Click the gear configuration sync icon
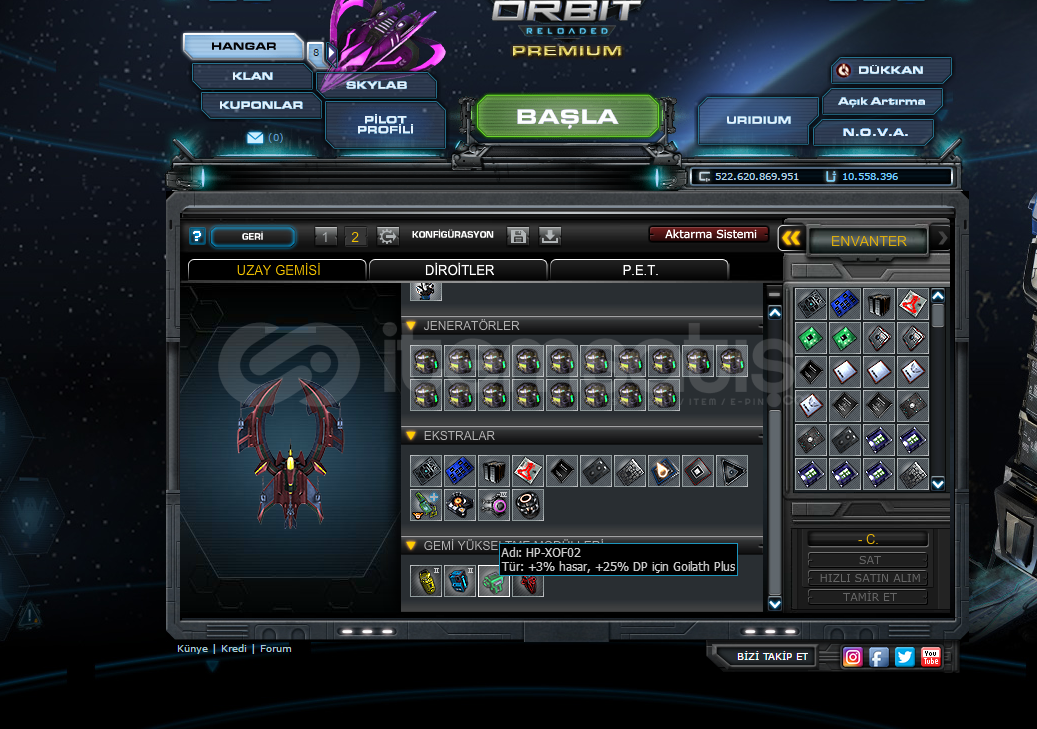The height and width of the screenshot is (729, 1037). point(388,236)
